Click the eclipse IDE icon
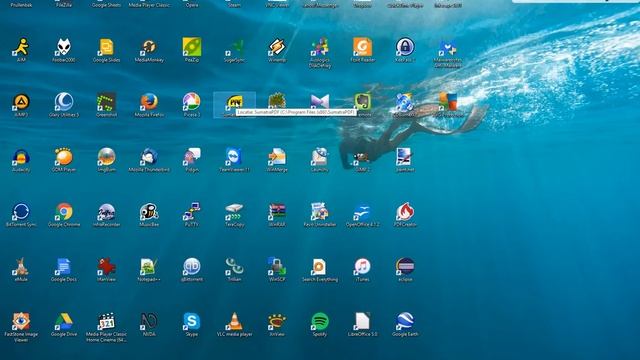Screen dimensions: 640x360 point(405,267)
